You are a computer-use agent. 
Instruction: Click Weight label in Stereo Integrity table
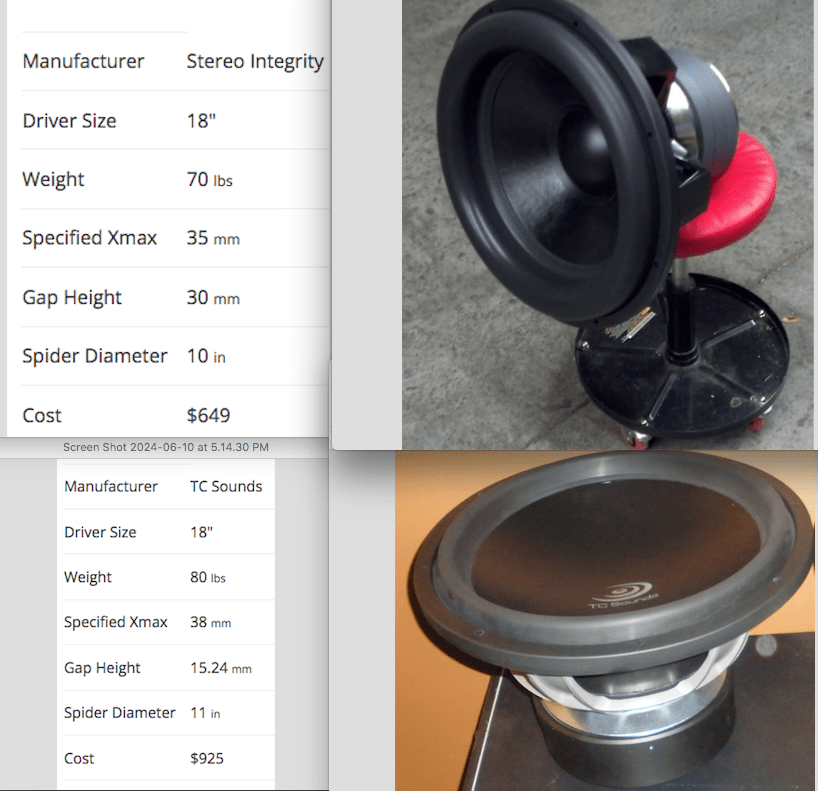(x=53, y=179)
